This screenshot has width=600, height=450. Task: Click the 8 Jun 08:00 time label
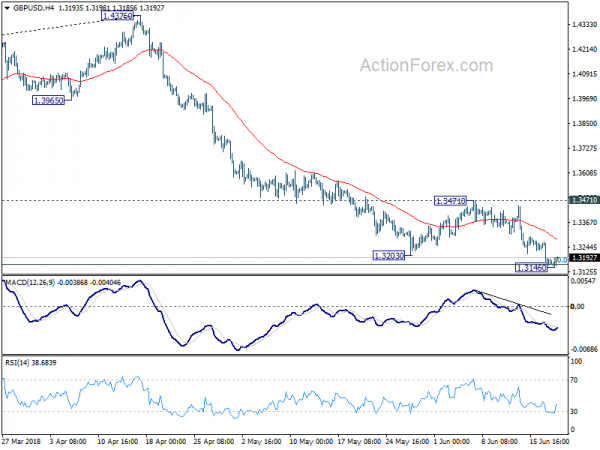pos(499,441)
